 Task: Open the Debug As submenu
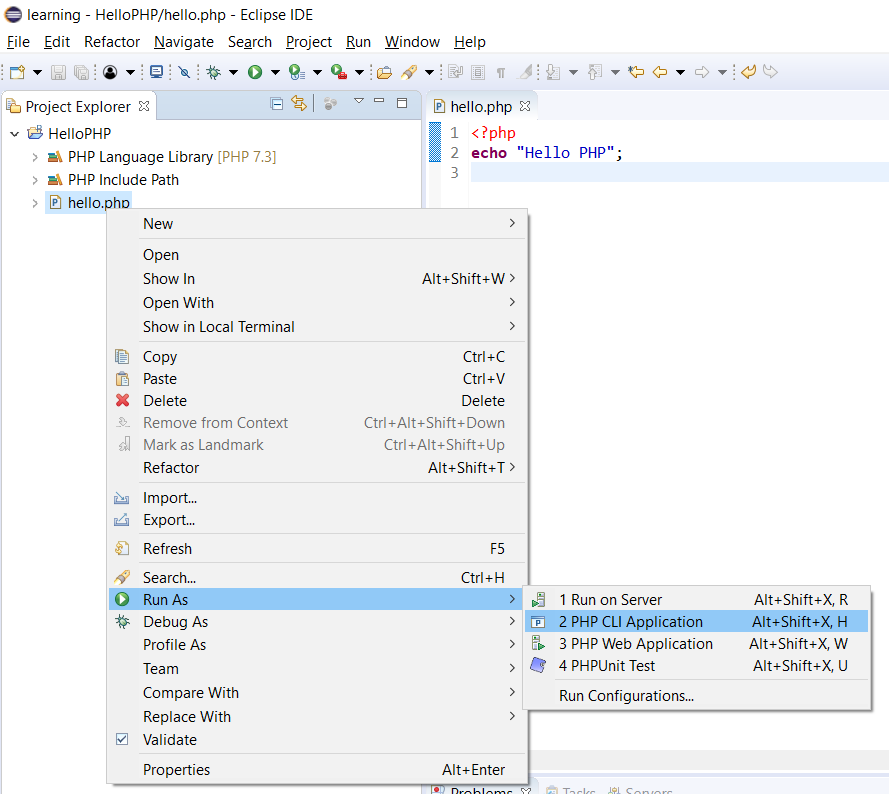click(x=318, y=622)
